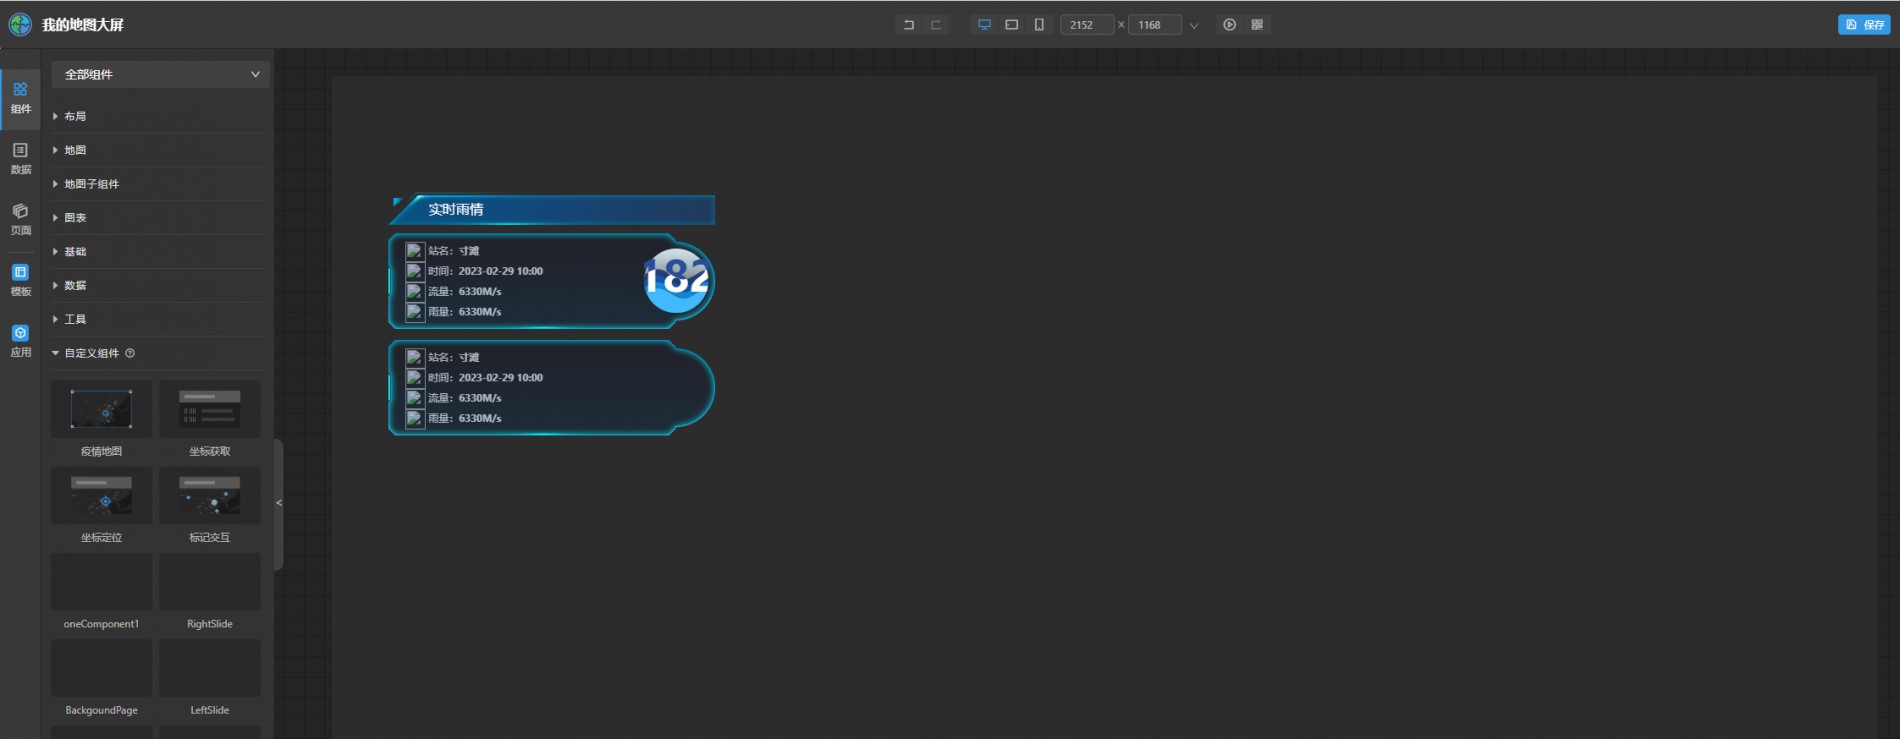Click the canvas width field showing 2152
Viewport: 1900px width, 739px height.
[x=1086, y=25]
